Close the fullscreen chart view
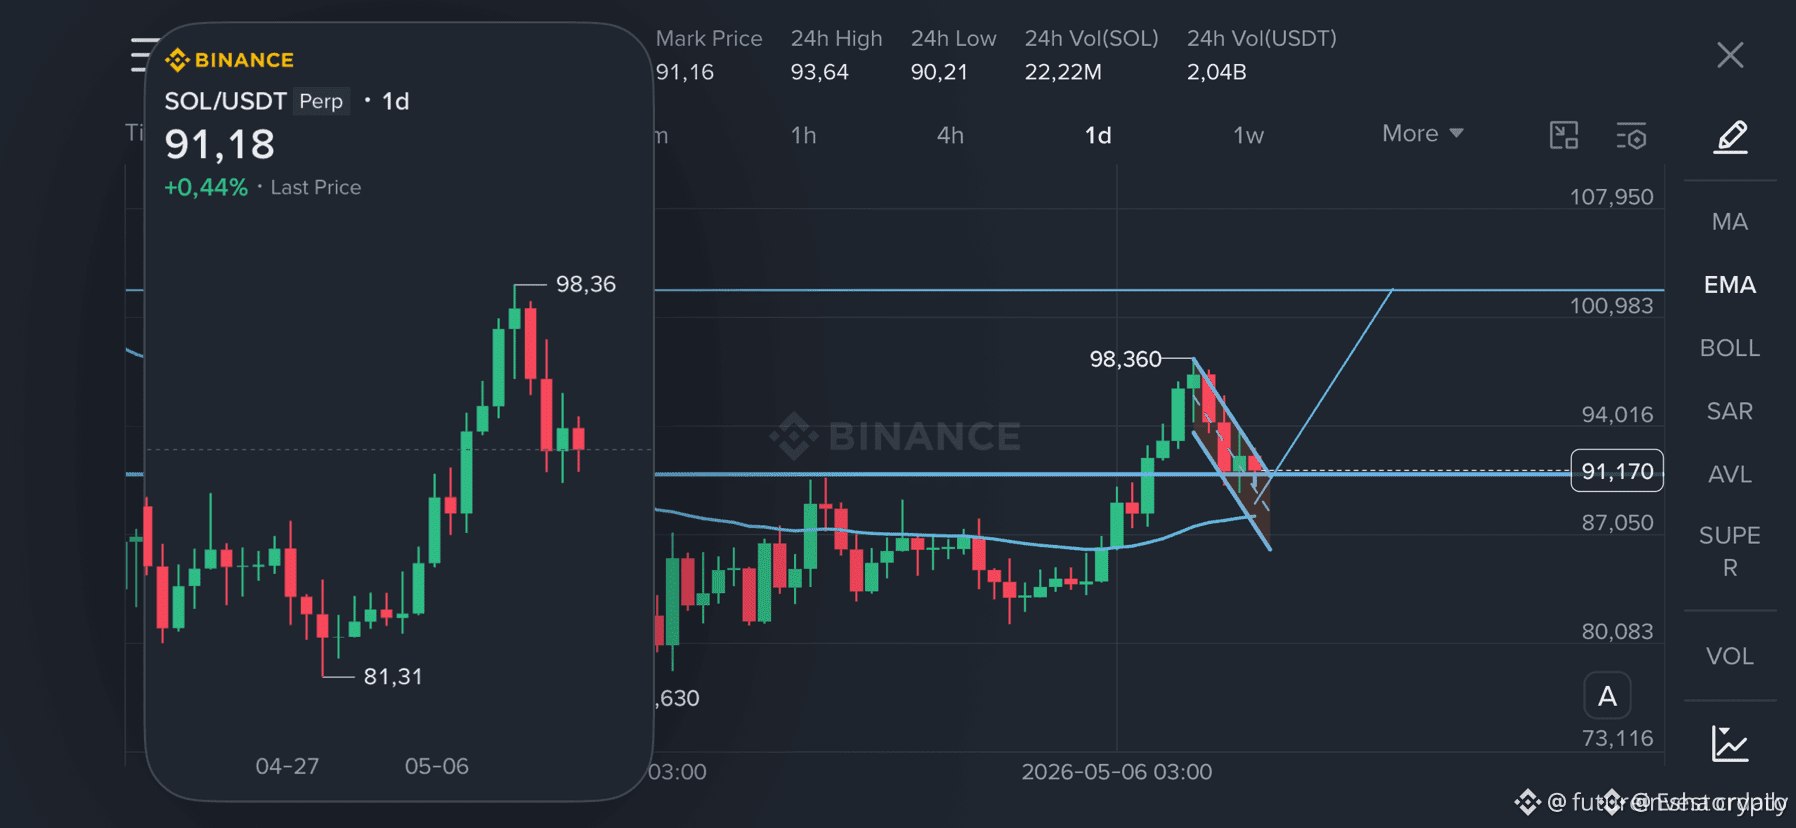Screen dimensions: 1796x828 coord(1730,55)
